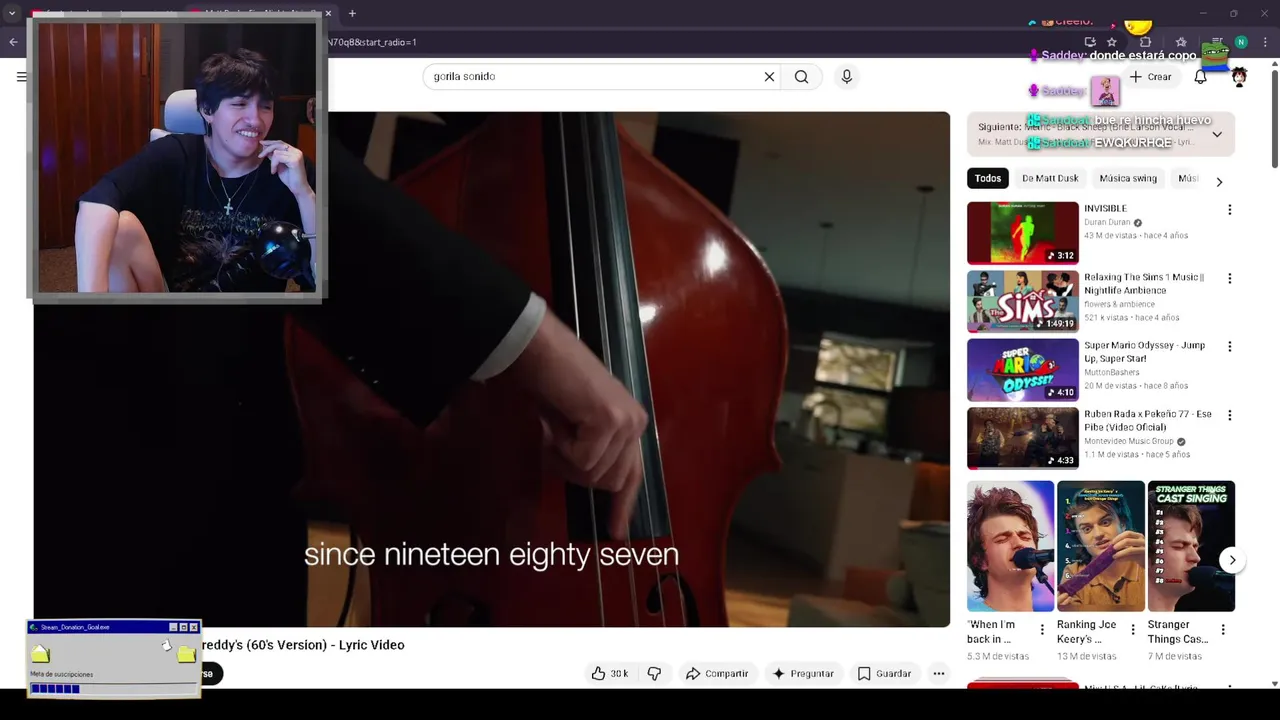Expand the Siguiente mix playlist panel
Viewport: 1280px width, 720px height.
[1217, 134]
